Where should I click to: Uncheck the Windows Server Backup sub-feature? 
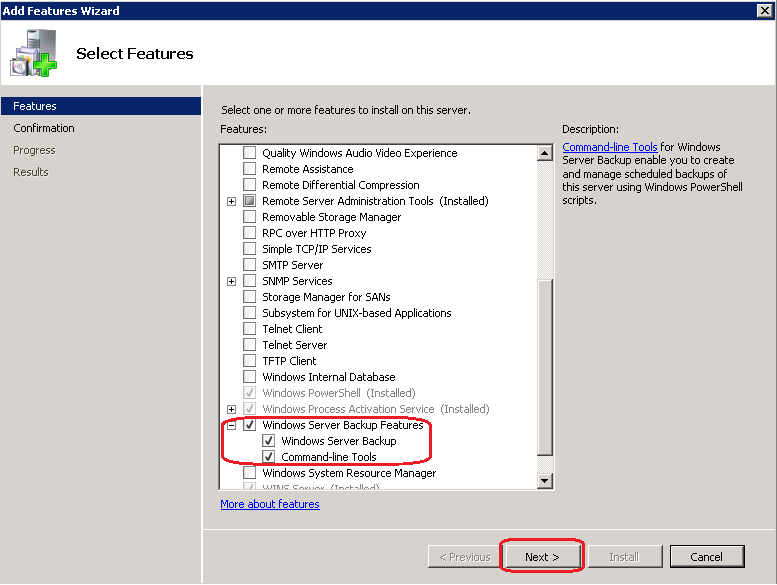coord(268,440)
